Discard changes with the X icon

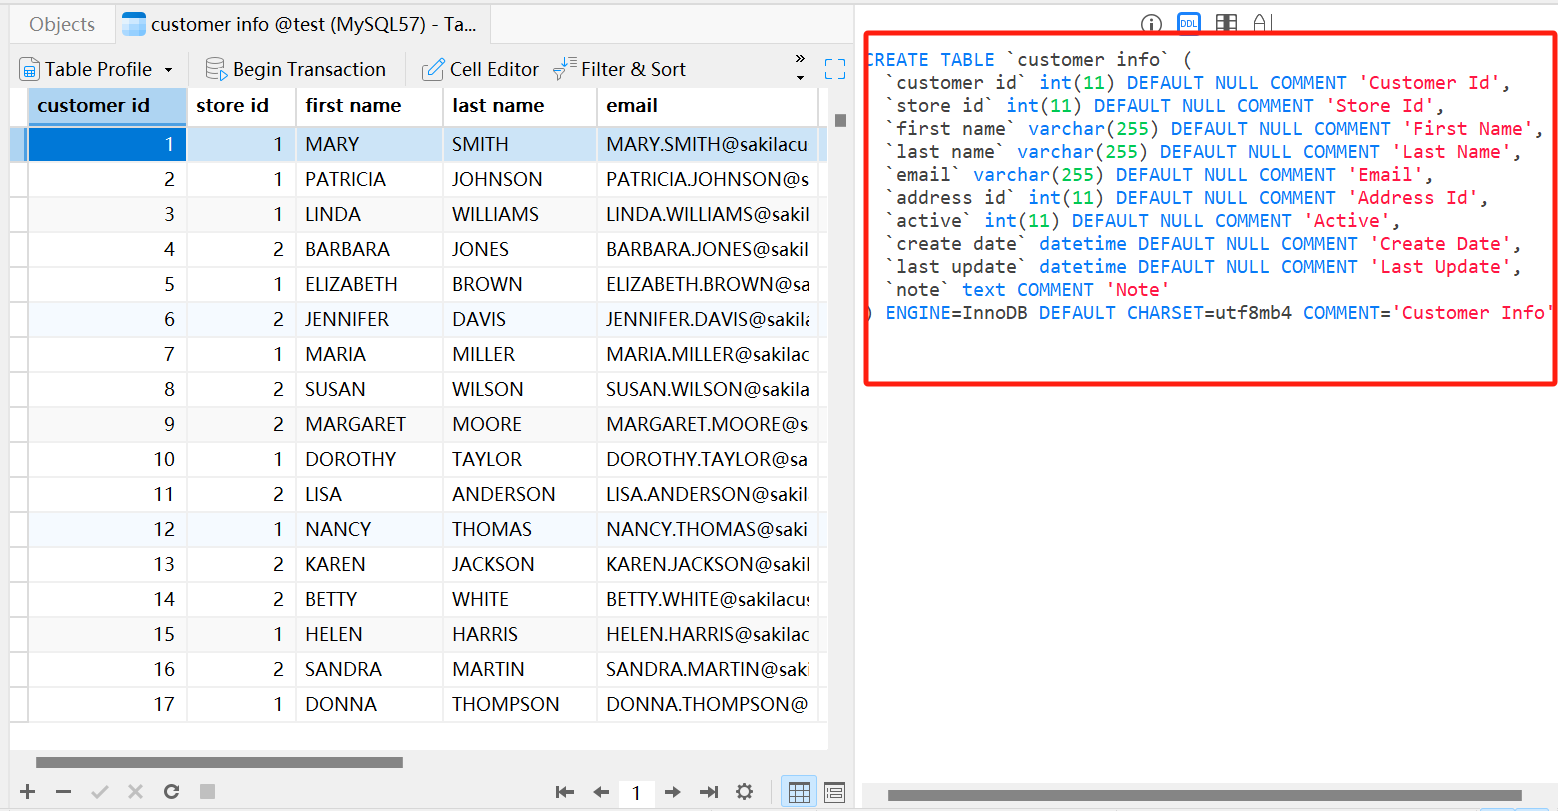pyautogui.click(x=136, y=792)
